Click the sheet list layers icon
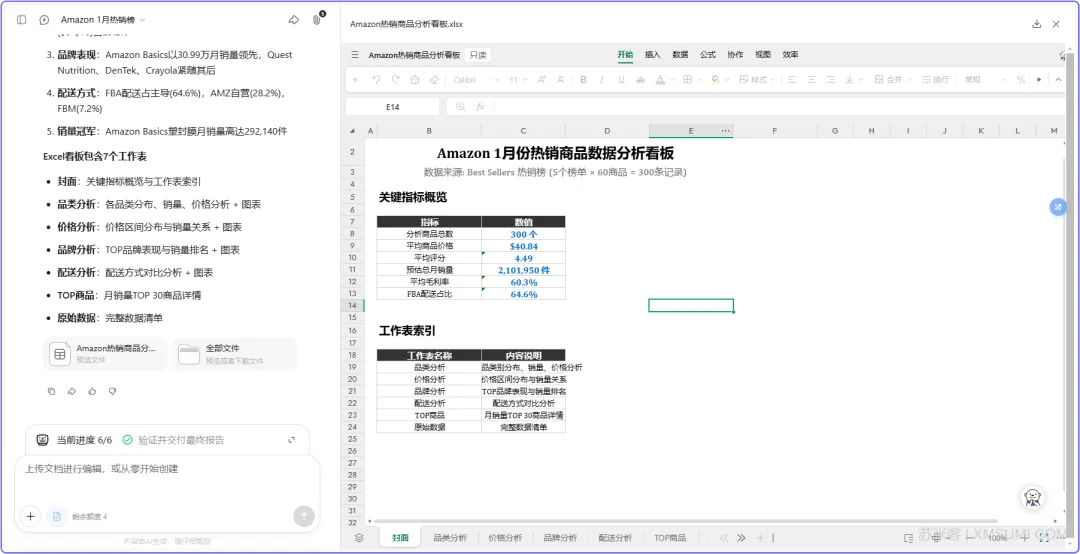 point(359,537)
